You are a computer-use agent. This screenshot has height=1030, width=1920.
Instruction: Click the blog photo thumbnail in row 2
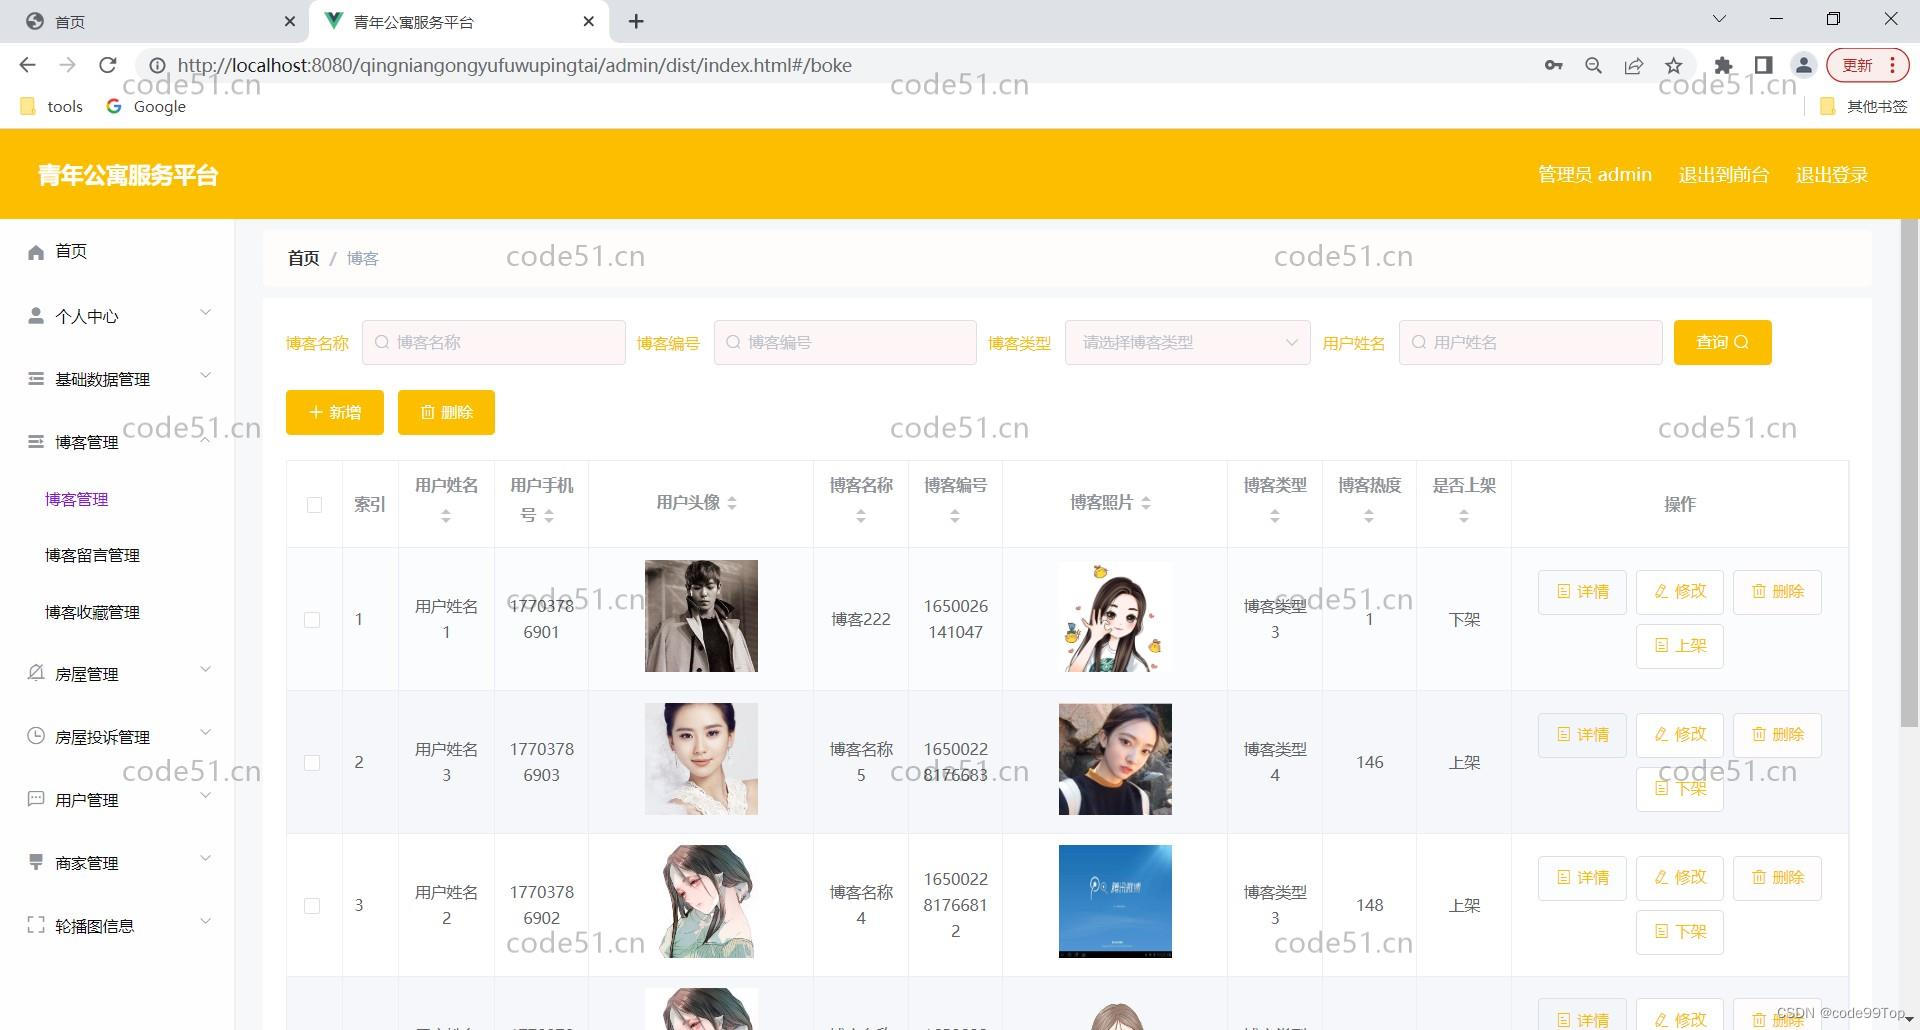point(1115,759)
